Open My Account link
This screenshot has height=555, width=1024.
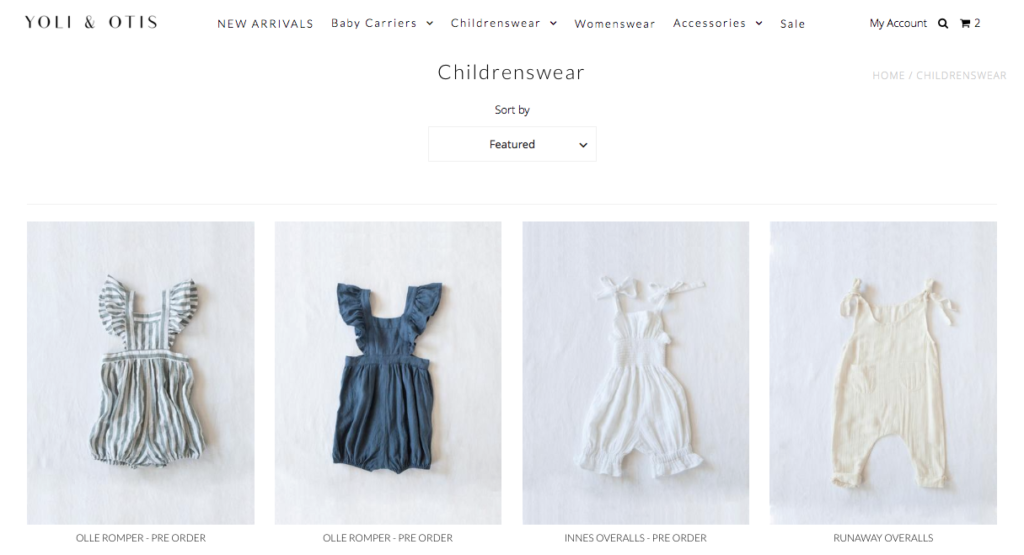[x=898, y=24]
